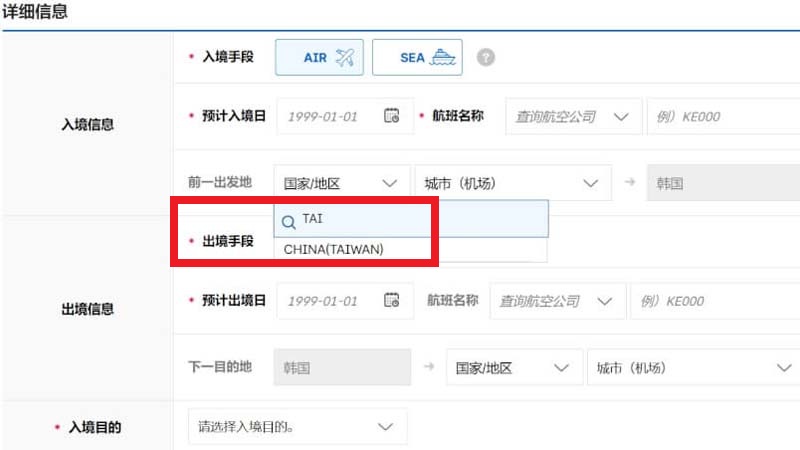Click the magnifier icon in the TAI search box
The height and width of the screenshot is (450, 800).
[x=289, y=221]
